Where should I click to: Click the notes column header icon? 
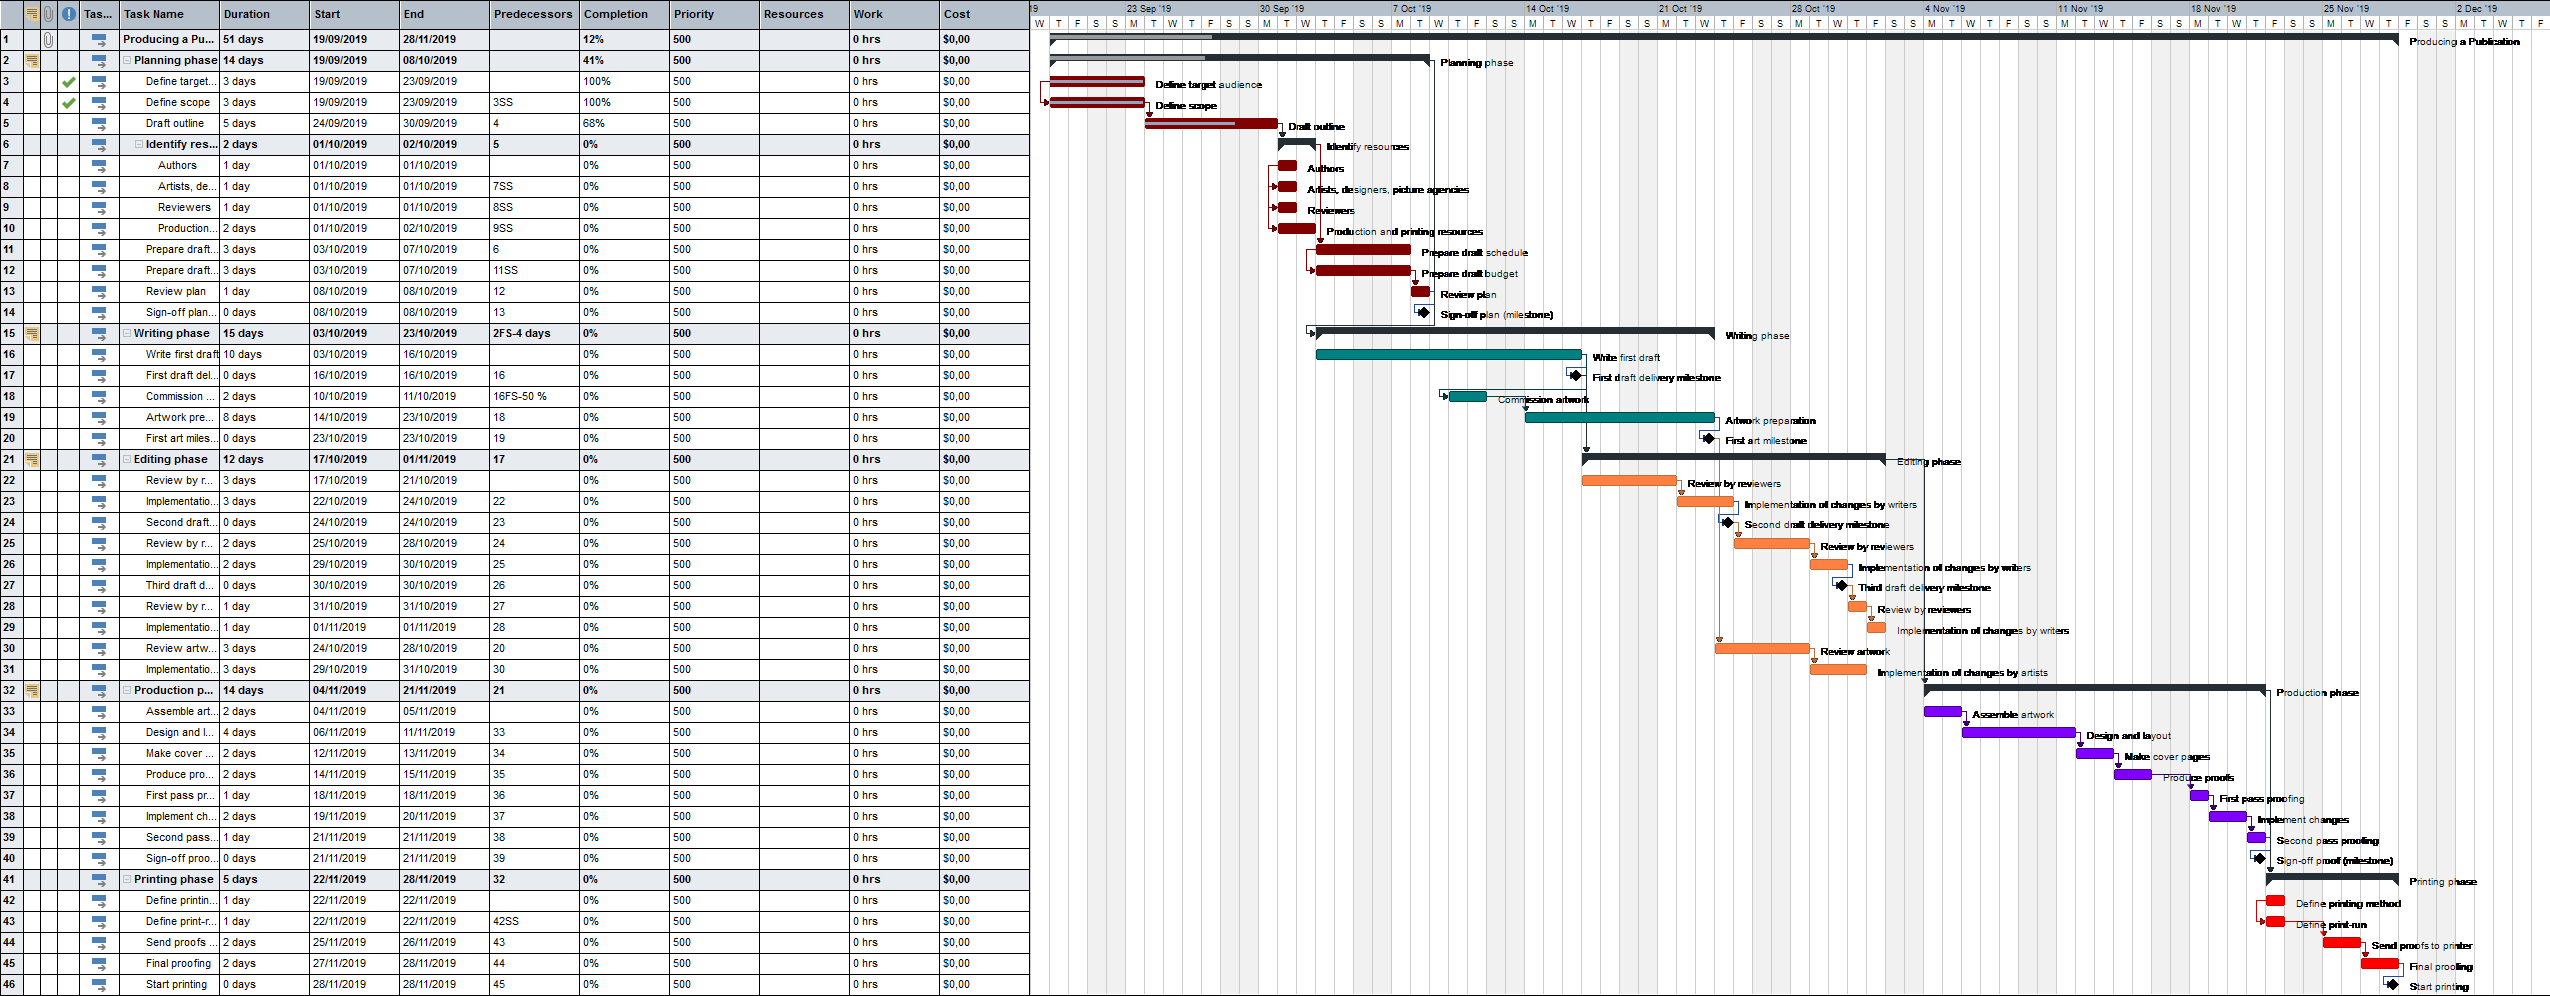(32, 13)
